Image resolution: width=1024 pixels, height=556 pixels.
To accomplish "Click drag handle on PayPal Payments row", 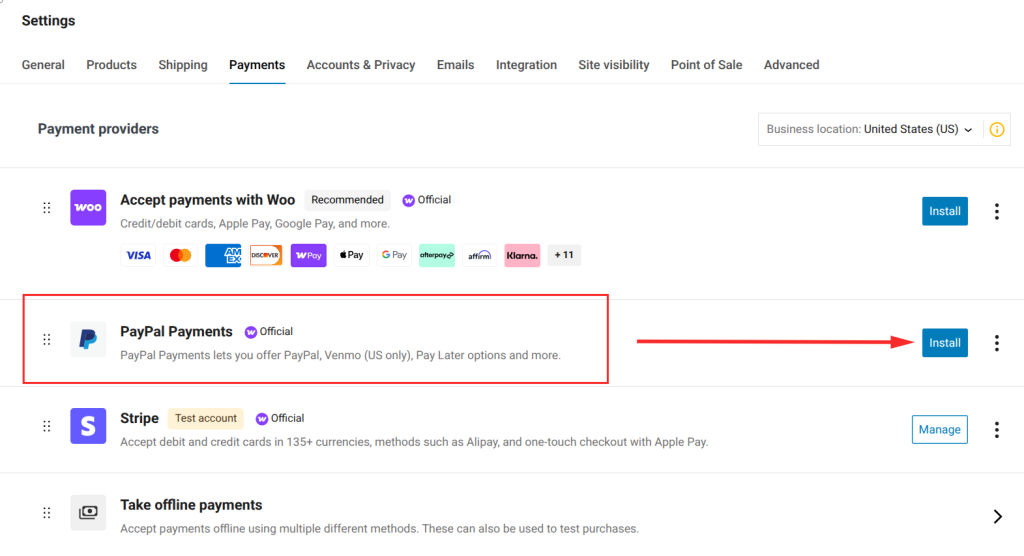I will [46, 339].
